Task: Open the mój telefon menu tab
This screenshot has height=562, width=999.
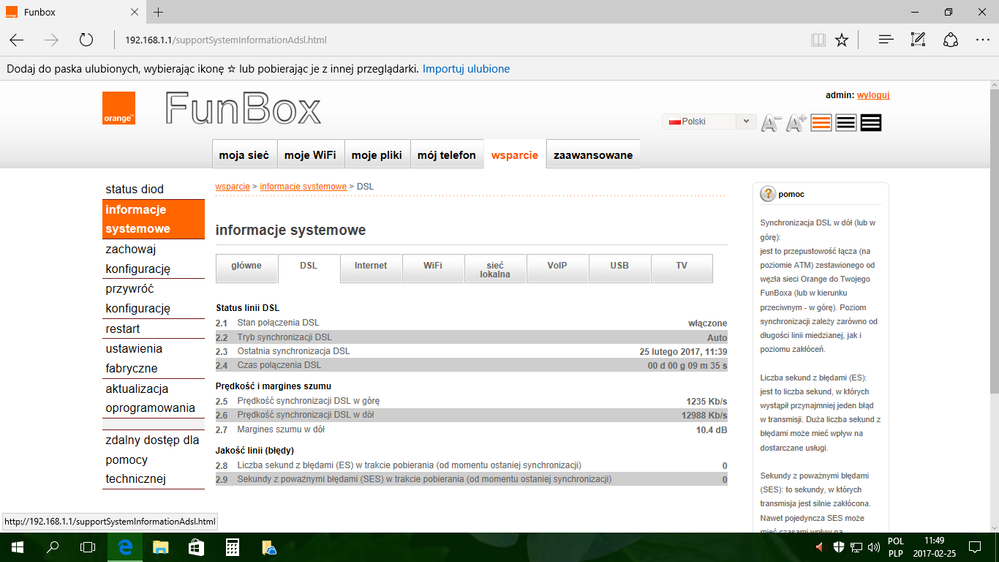Action: click(x=447, y=155)
